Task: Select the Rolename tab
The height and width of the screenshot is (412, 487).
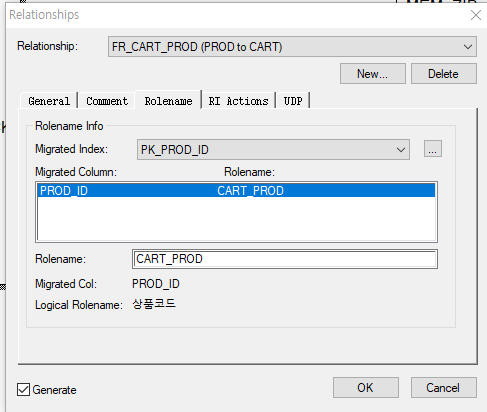Action: click(168, 101)
